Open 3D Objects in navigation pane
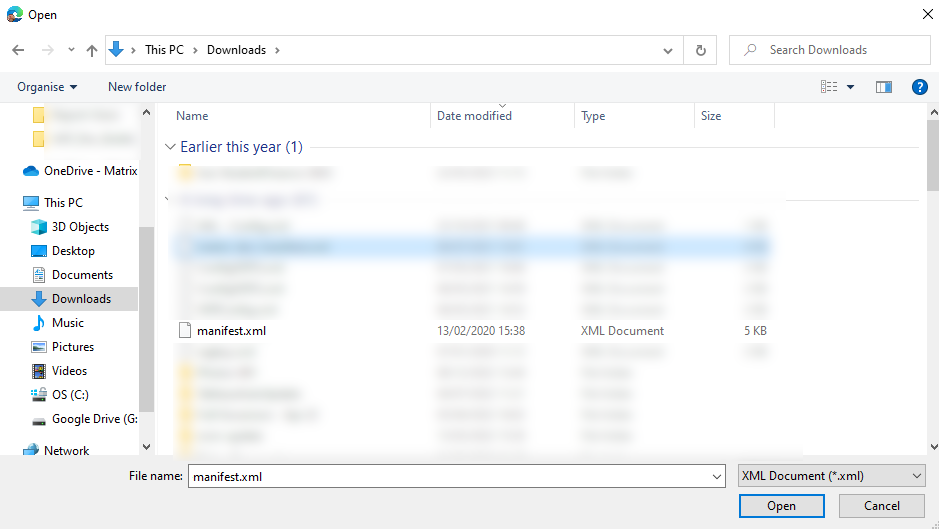The width and height of the screenshot is (939, 529). 80,227
